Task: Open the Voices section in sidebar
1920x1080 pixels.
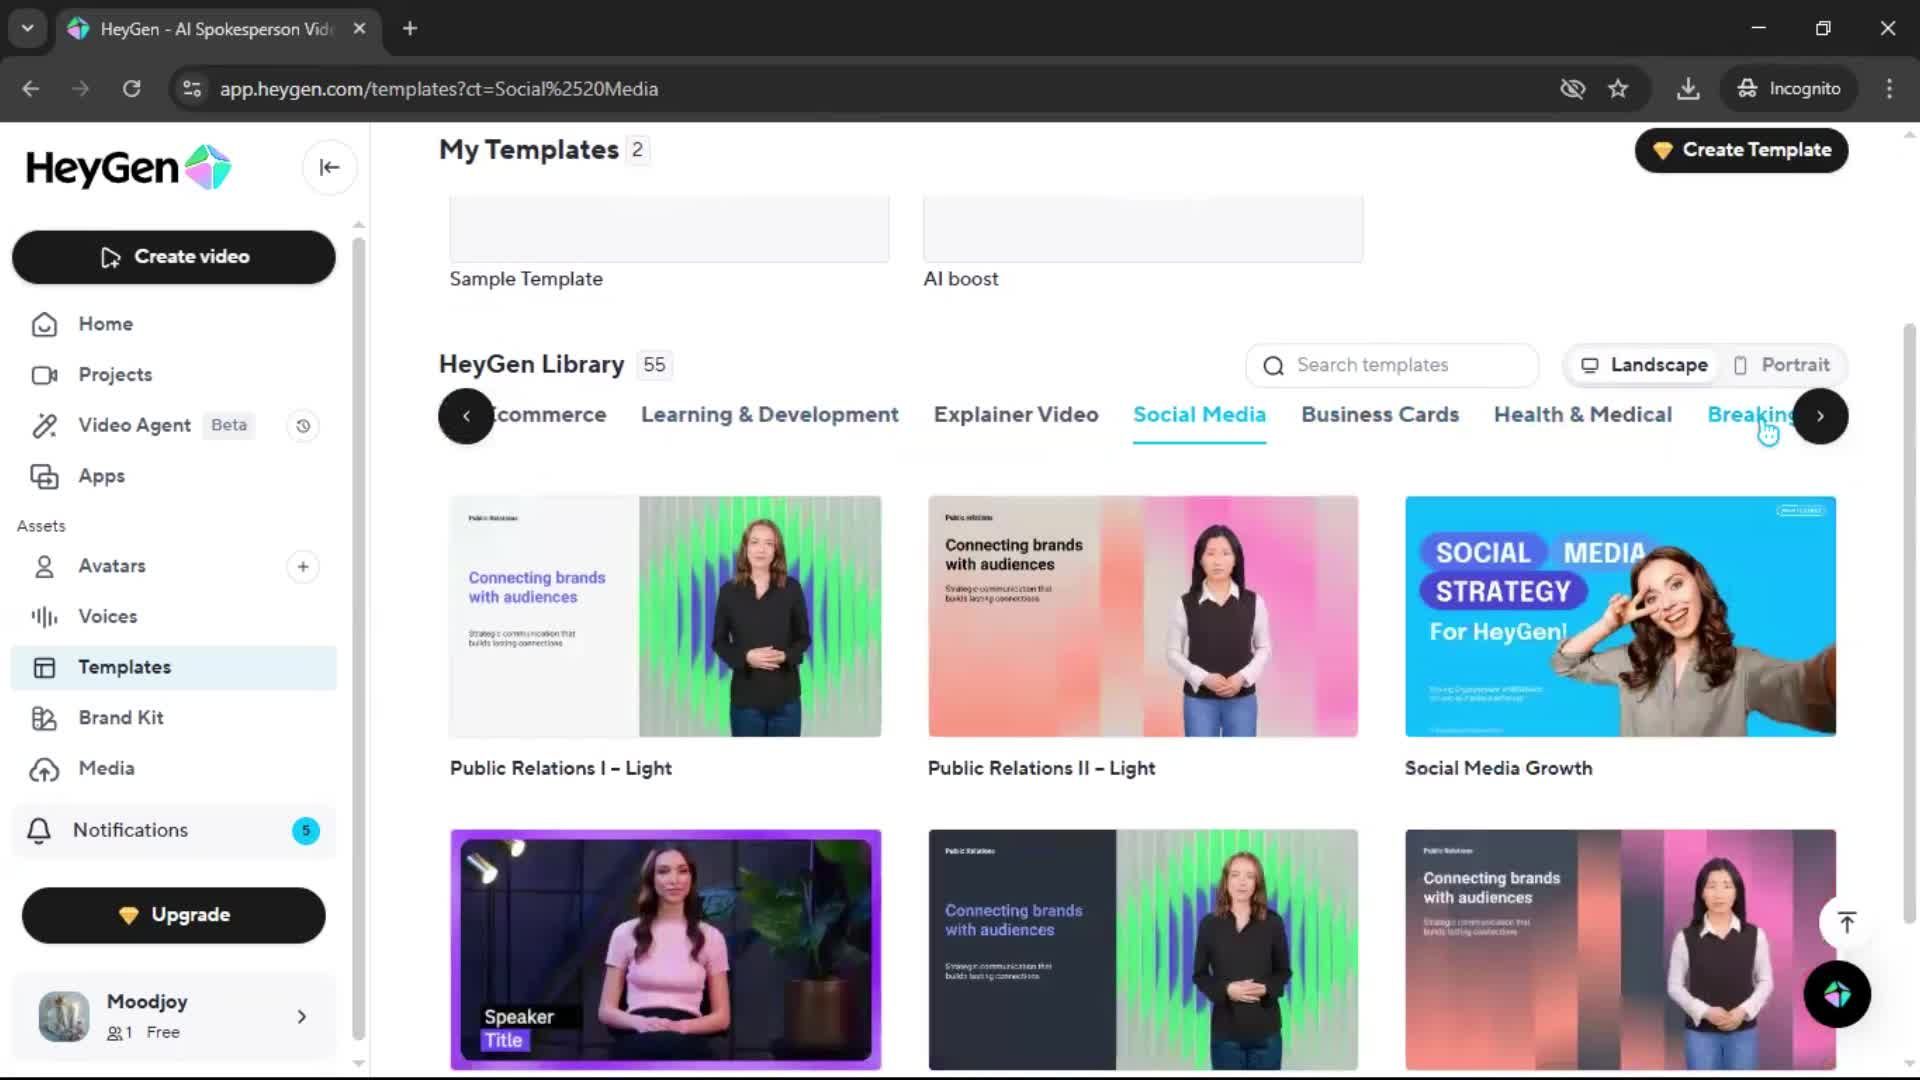Action: tap(107, 616)
